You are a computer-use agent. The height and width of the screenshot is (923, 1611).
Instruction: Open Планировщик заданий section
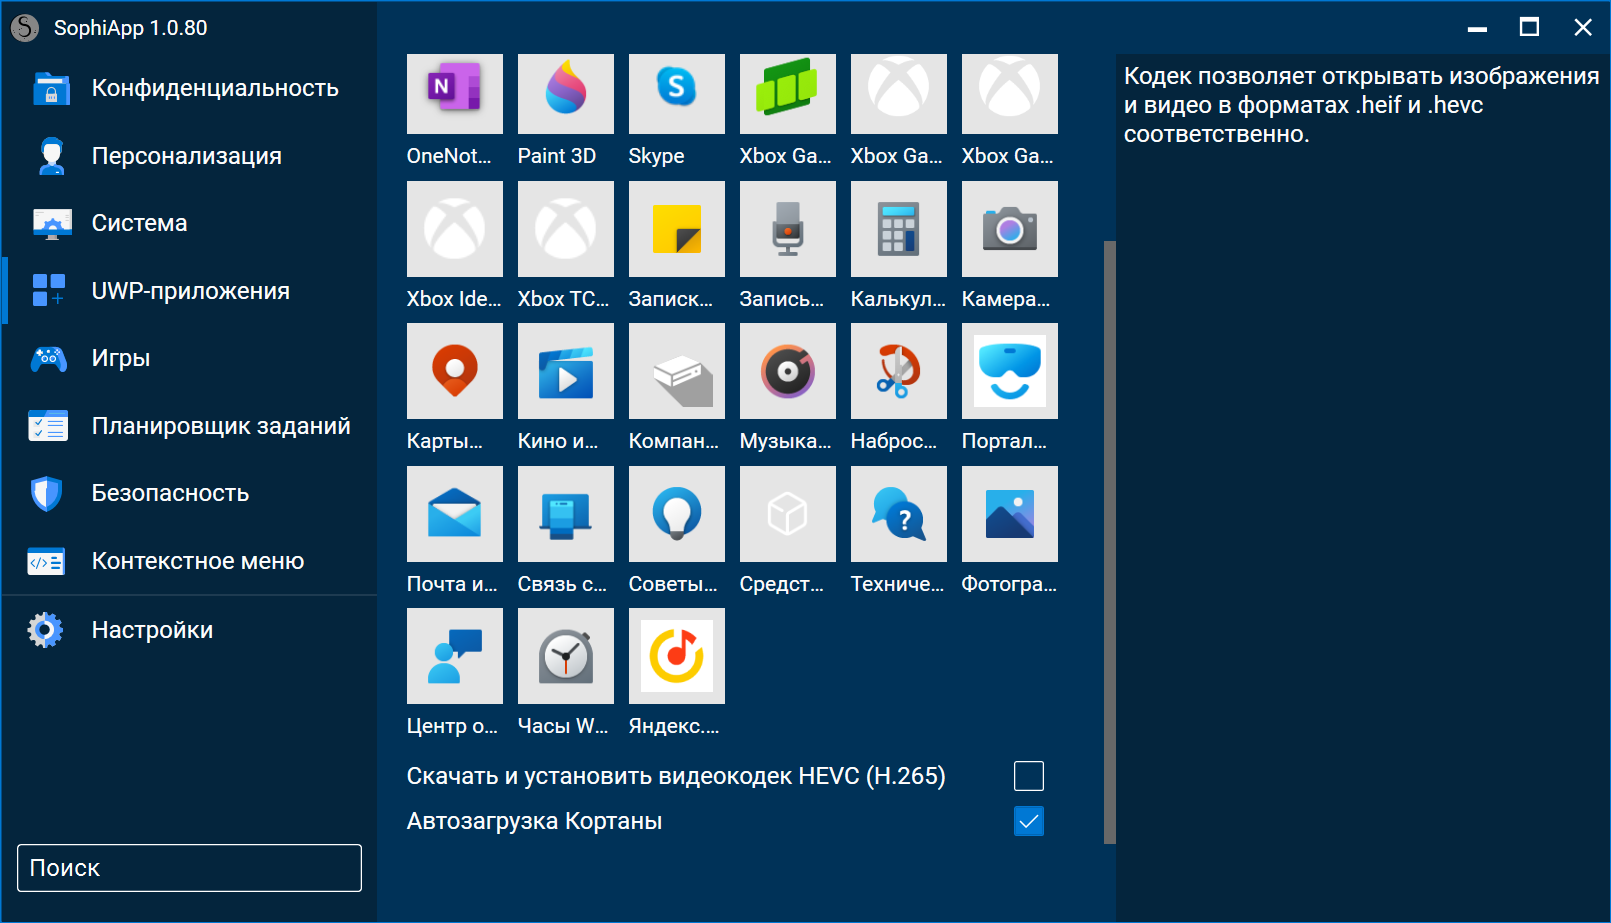click(189, 426)
